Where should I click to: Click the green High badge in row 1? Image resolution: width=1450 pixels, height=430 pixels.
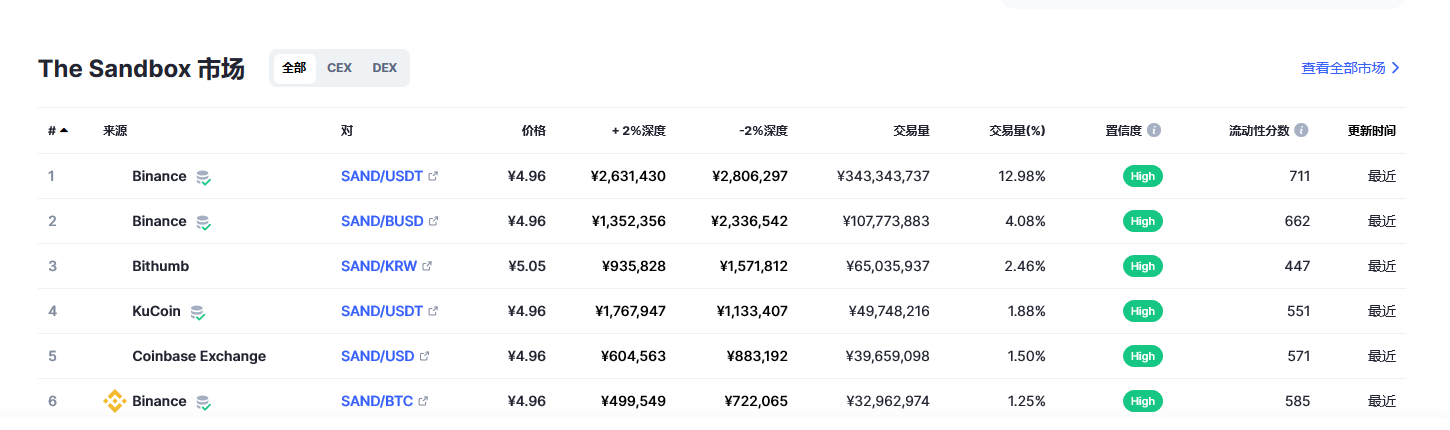coord(1143,176)
